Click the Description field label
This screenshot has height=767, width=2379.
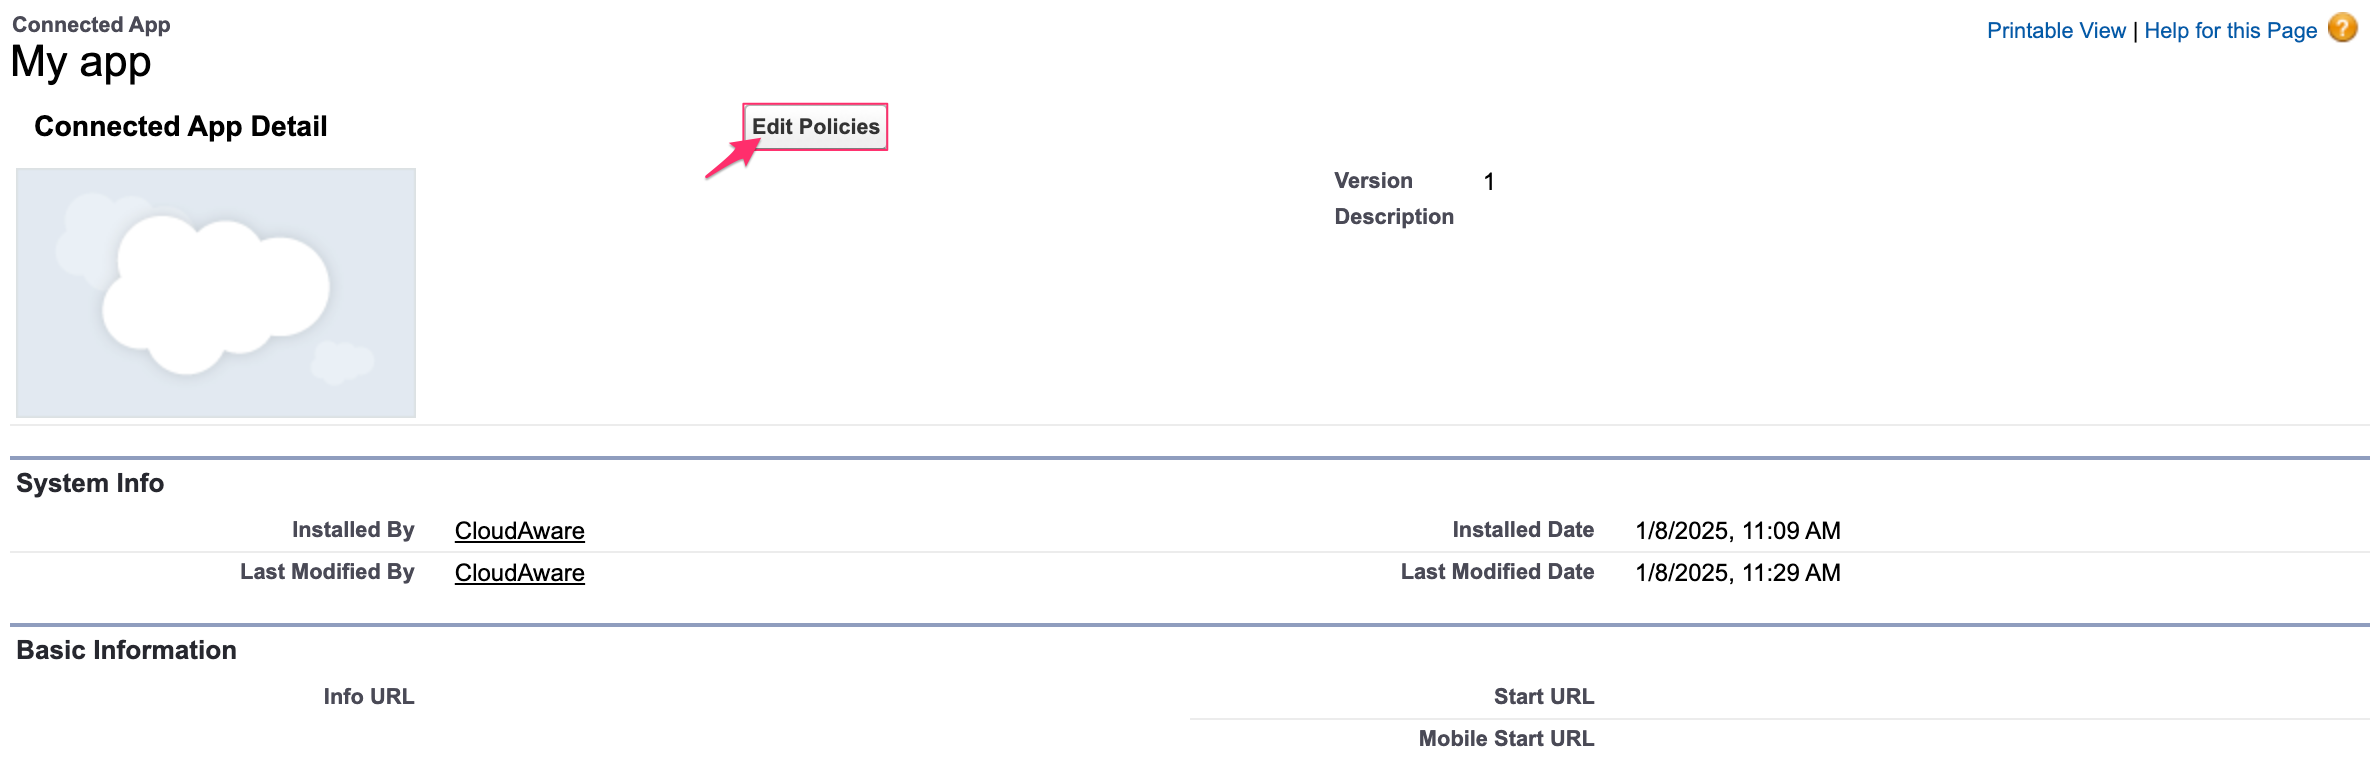pyautogui.click(x=1394, y=216)
